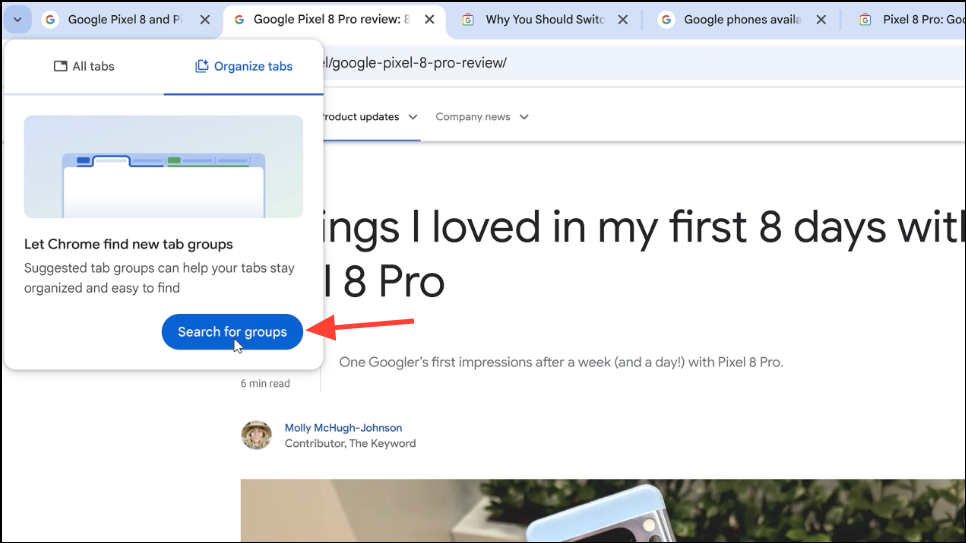Click the Google favicon on first tab
Image resolution: width=966 pixels, height=543 pixels.
tap(51, 20)
